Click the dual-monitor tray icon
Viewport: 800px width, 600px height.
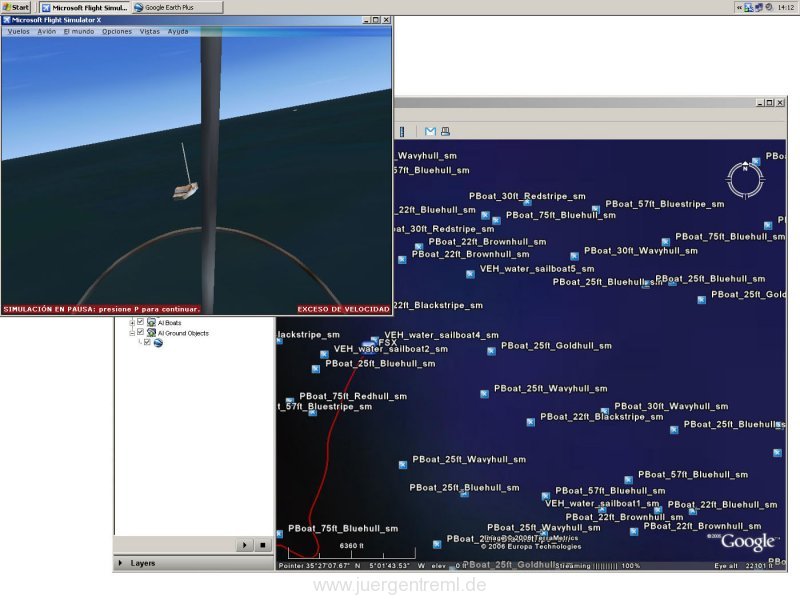click(x=759, y=7)
